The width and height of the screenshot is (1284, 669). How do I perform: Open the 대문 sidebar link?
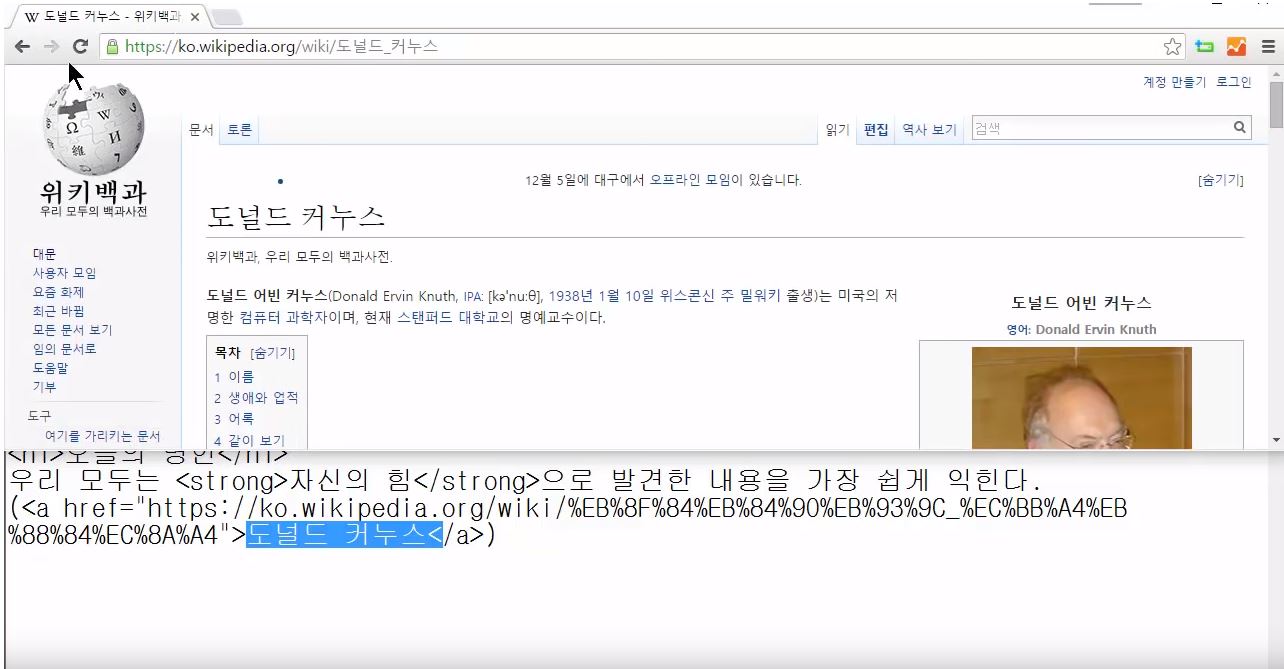click(44, 254)
